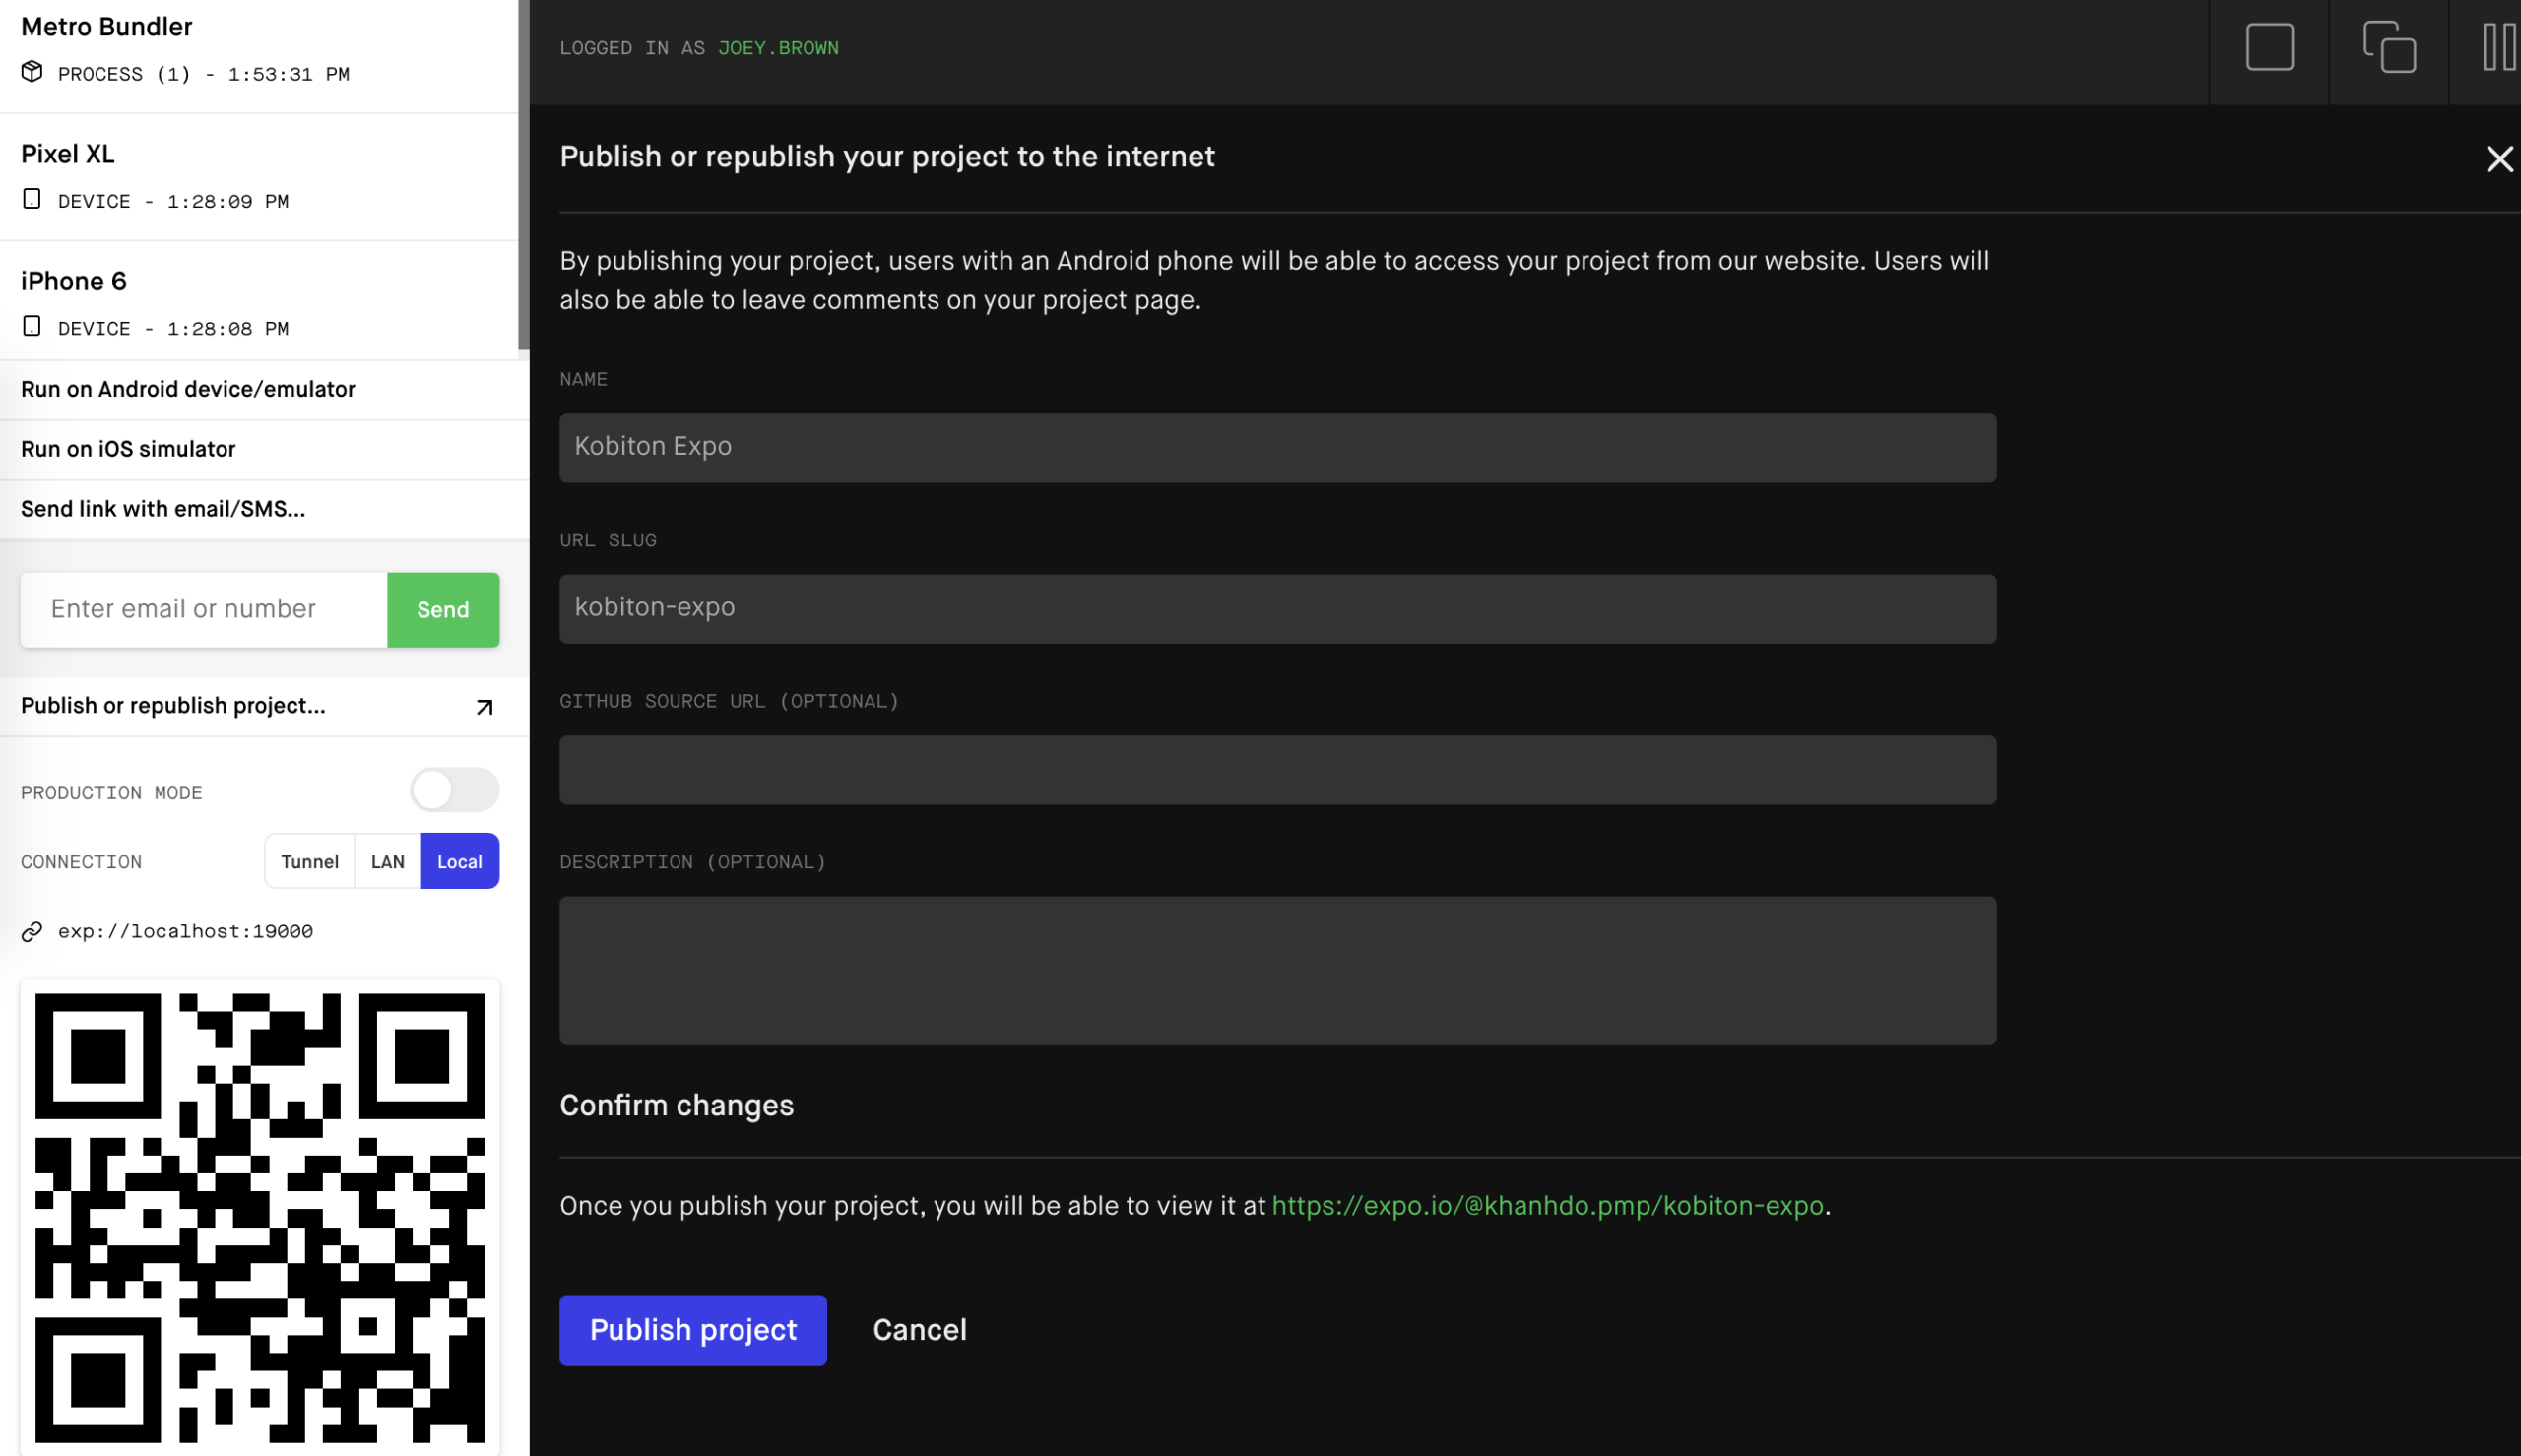Viewport: 2521px width, 1456px height.
Task: Open the expo.io kobiton-expo project link
Action: [x=1546, y=1205]
